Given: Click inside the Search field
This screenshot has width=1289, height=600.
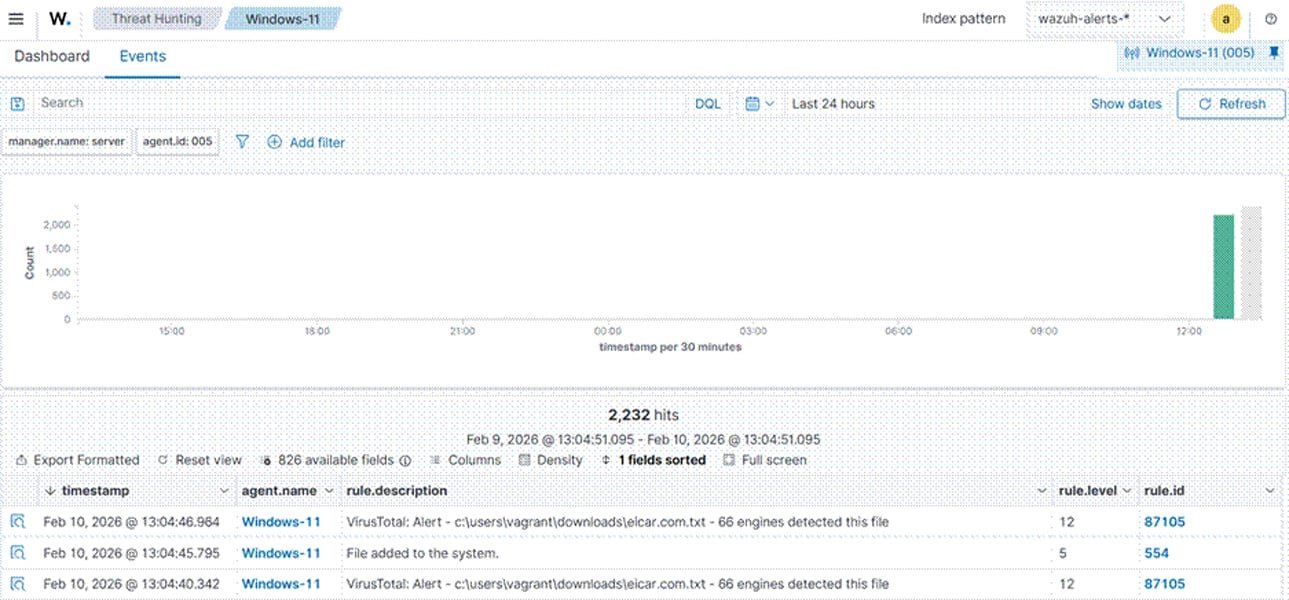Looking at the screenshot, I should [200, 102].
